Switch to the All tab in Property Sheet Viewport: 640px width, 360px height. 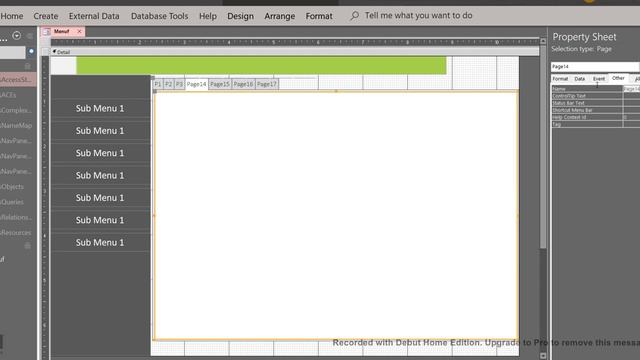coord(636,78)
